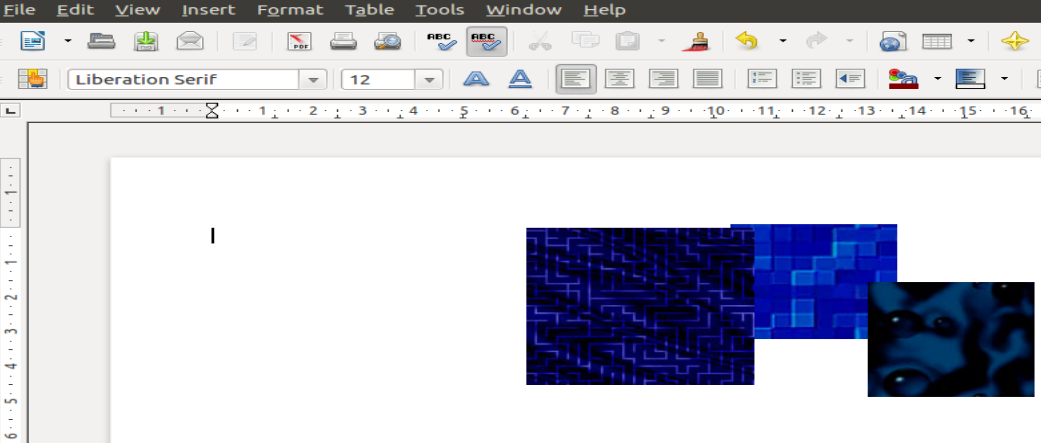Image resolution: width=1041 pixels, height=443 pixels.
Task: Click the Copy icon
Action: coord(585,41)
